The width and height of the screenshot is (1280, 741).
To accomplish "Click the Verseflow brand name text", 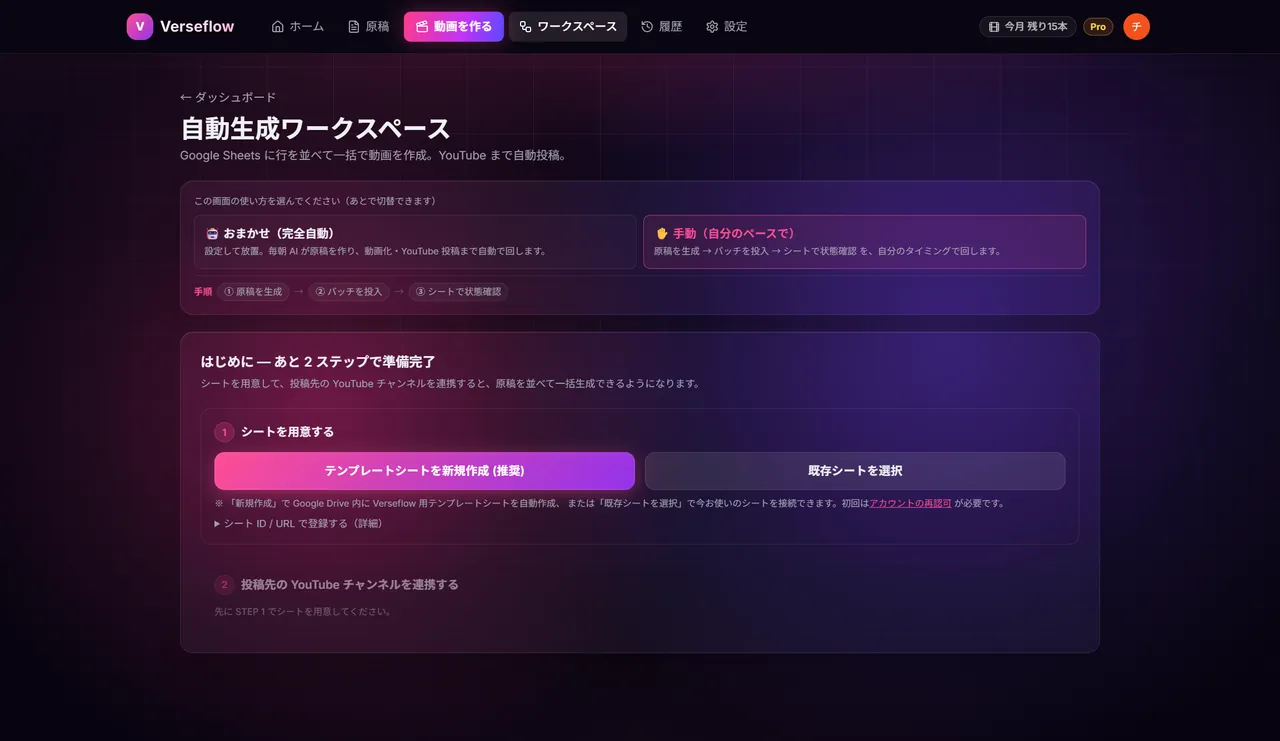I will (x=197, y=27).
